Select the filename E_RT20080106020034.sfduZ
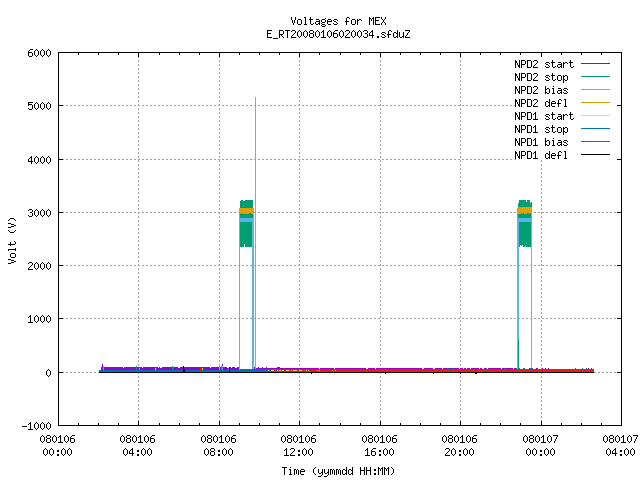 click(x=338, y=34)
